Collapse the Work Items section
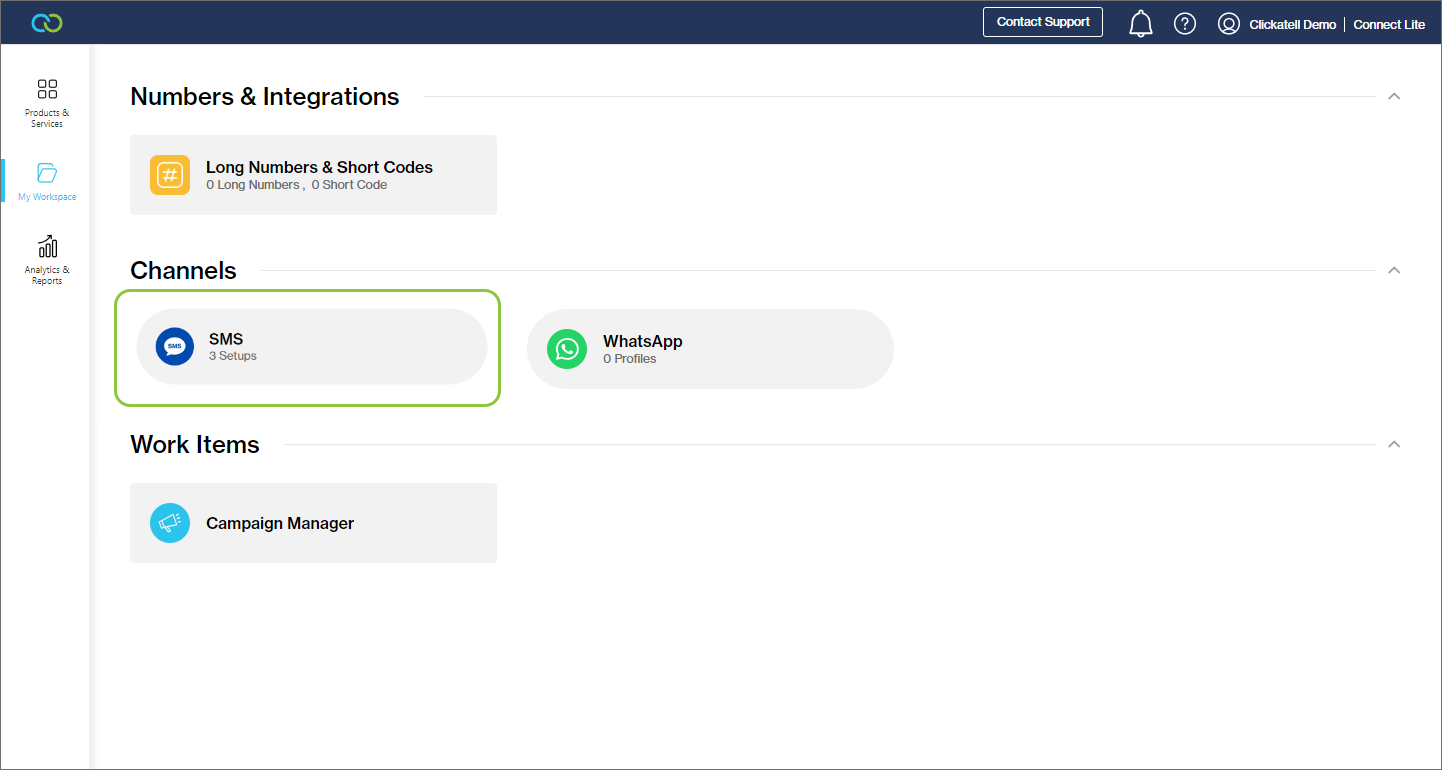This screenshot has width=1442, height=770. [1394, 445]
